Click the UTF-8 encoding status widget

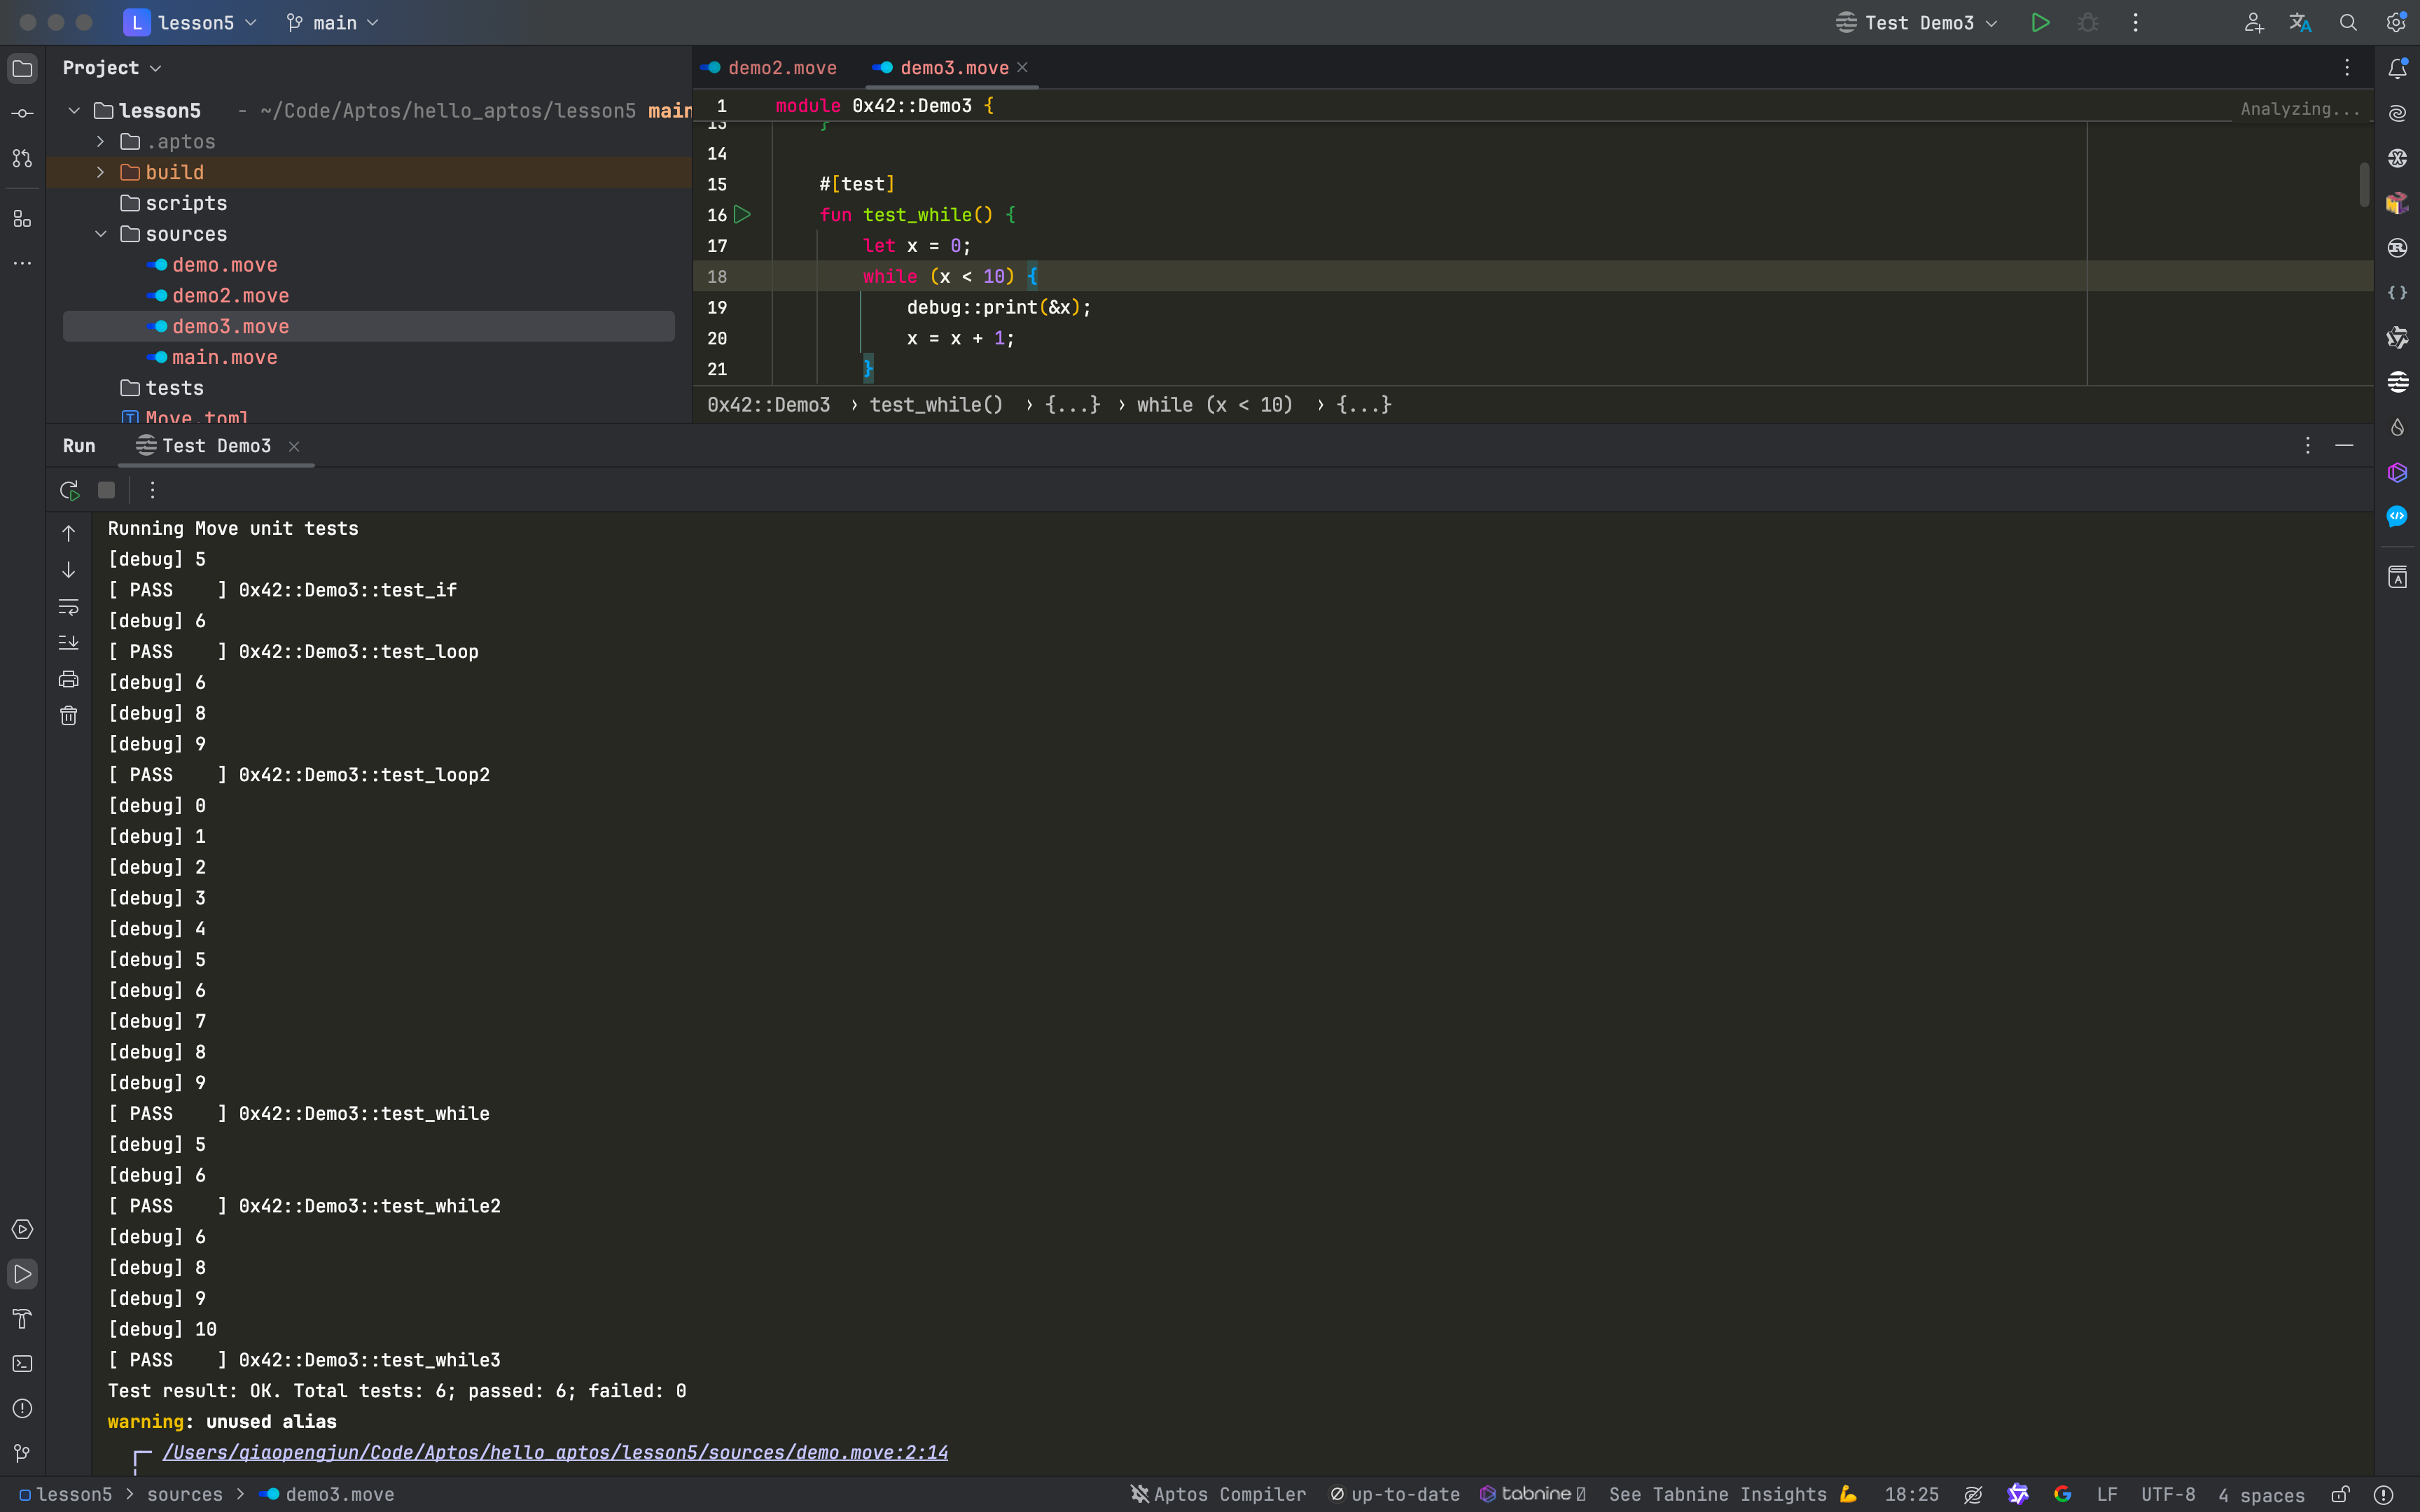pos(2168,1494)
